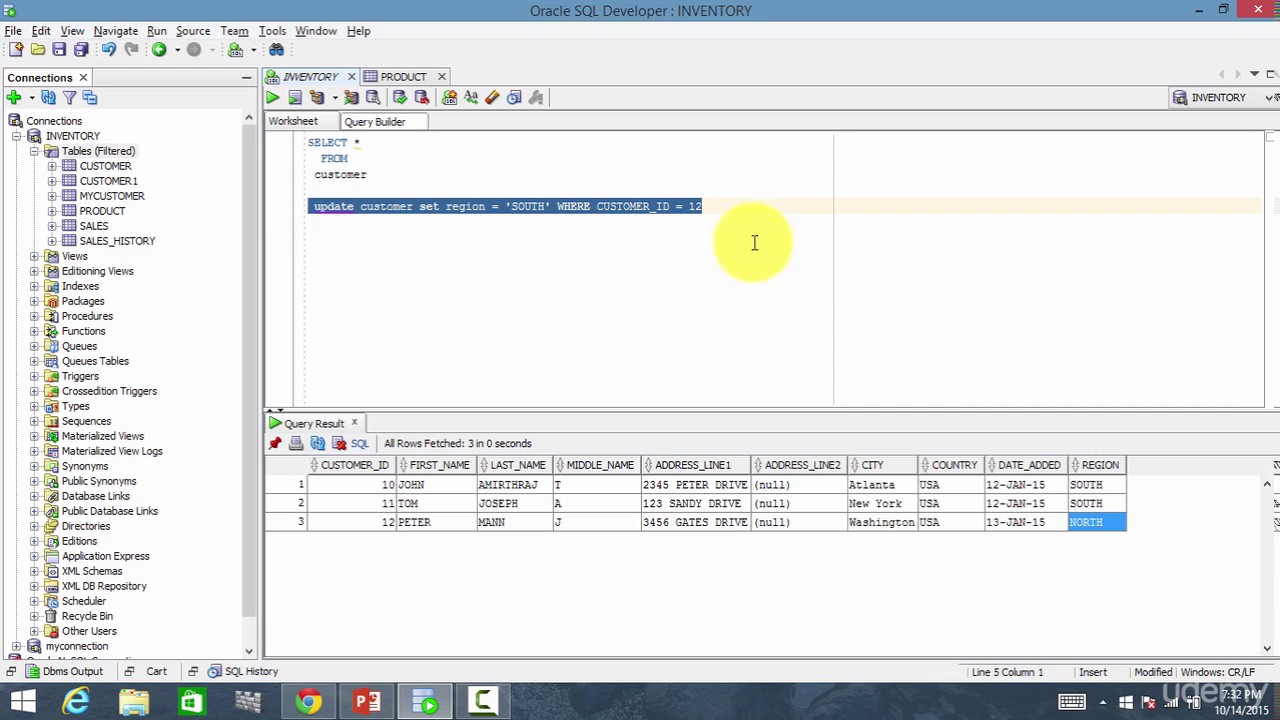1280x720 pixels.
Task: Click the Open folder toolbar icon
Action: 37,49
